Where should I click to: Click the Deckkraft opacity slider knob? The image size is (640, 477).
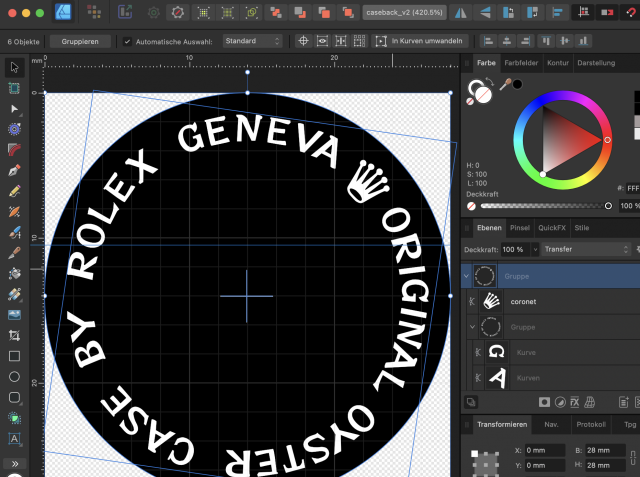coord(608,206)
